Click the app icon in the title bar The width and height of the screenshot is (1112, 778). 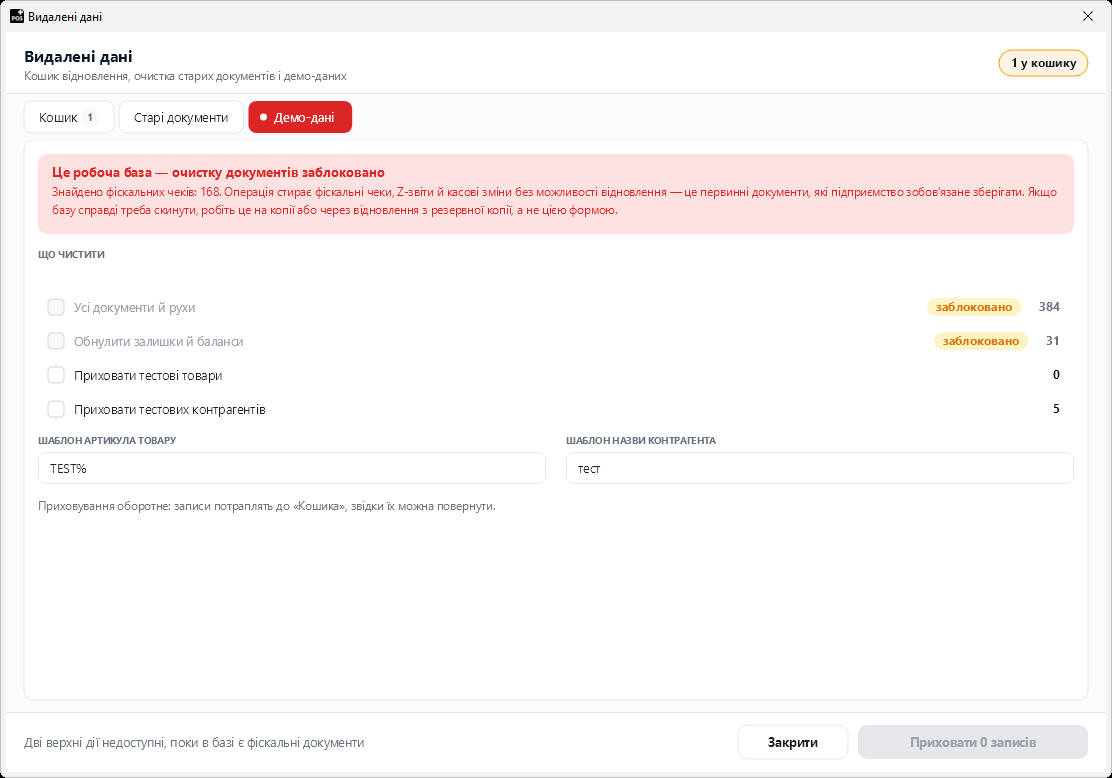click(x=16, y=16)
